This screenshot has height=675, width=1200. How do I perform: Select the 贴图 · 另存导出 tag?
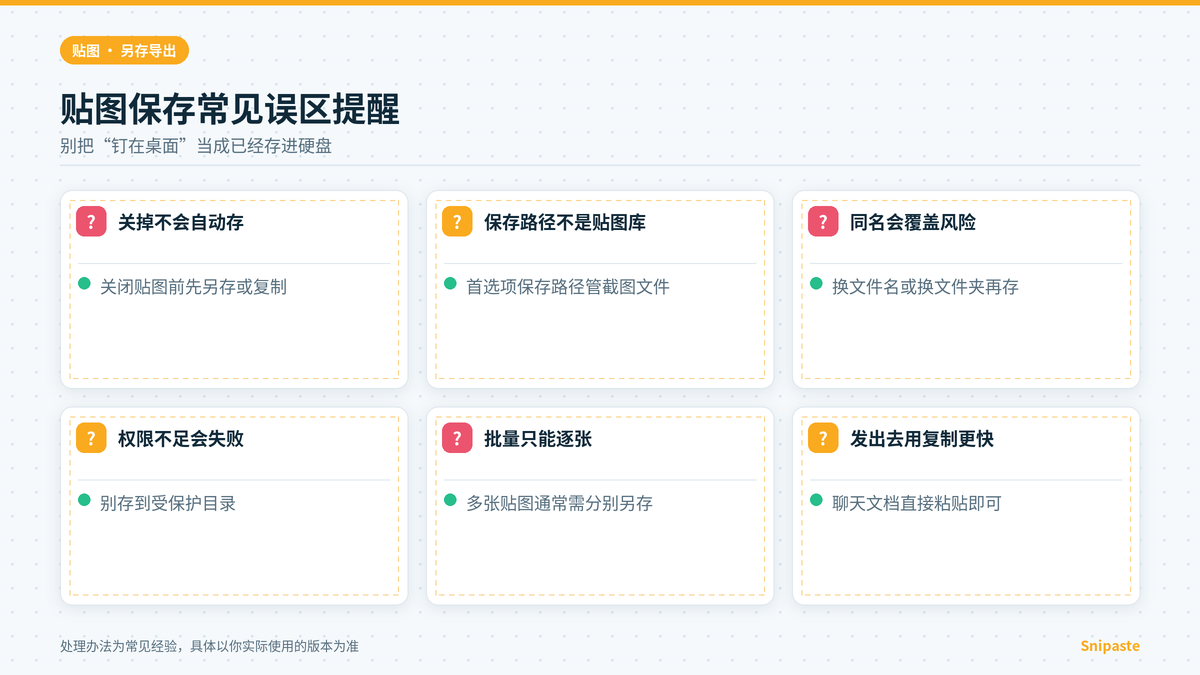point(124,51)
